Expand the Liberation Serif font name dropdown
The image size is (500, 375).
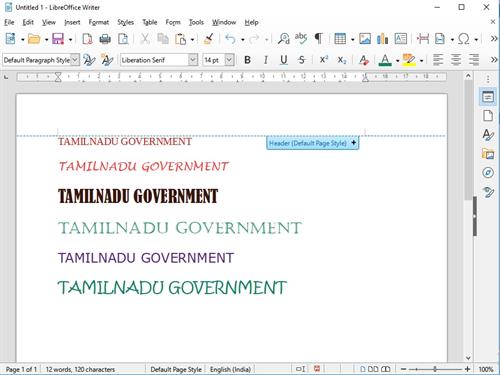pyautogui.click(x=193, y=60)
